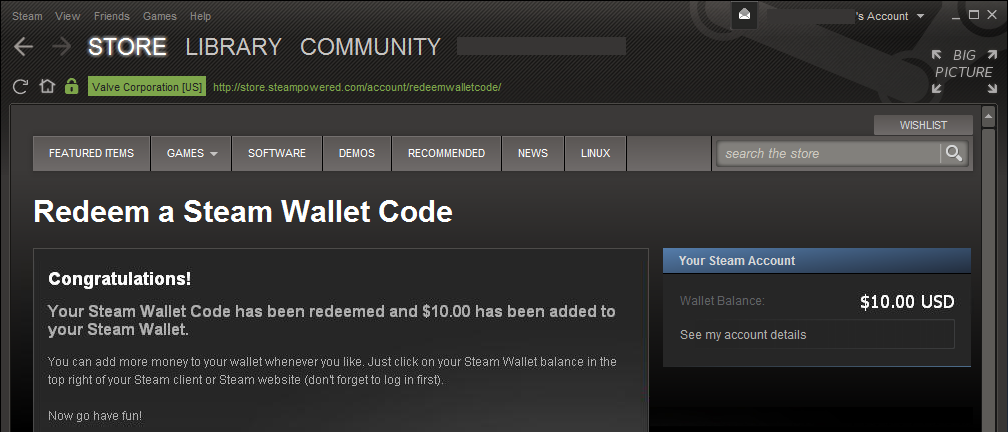Click the green padlock security icon
The image size is (1008, 432).
tap(71, 86)
